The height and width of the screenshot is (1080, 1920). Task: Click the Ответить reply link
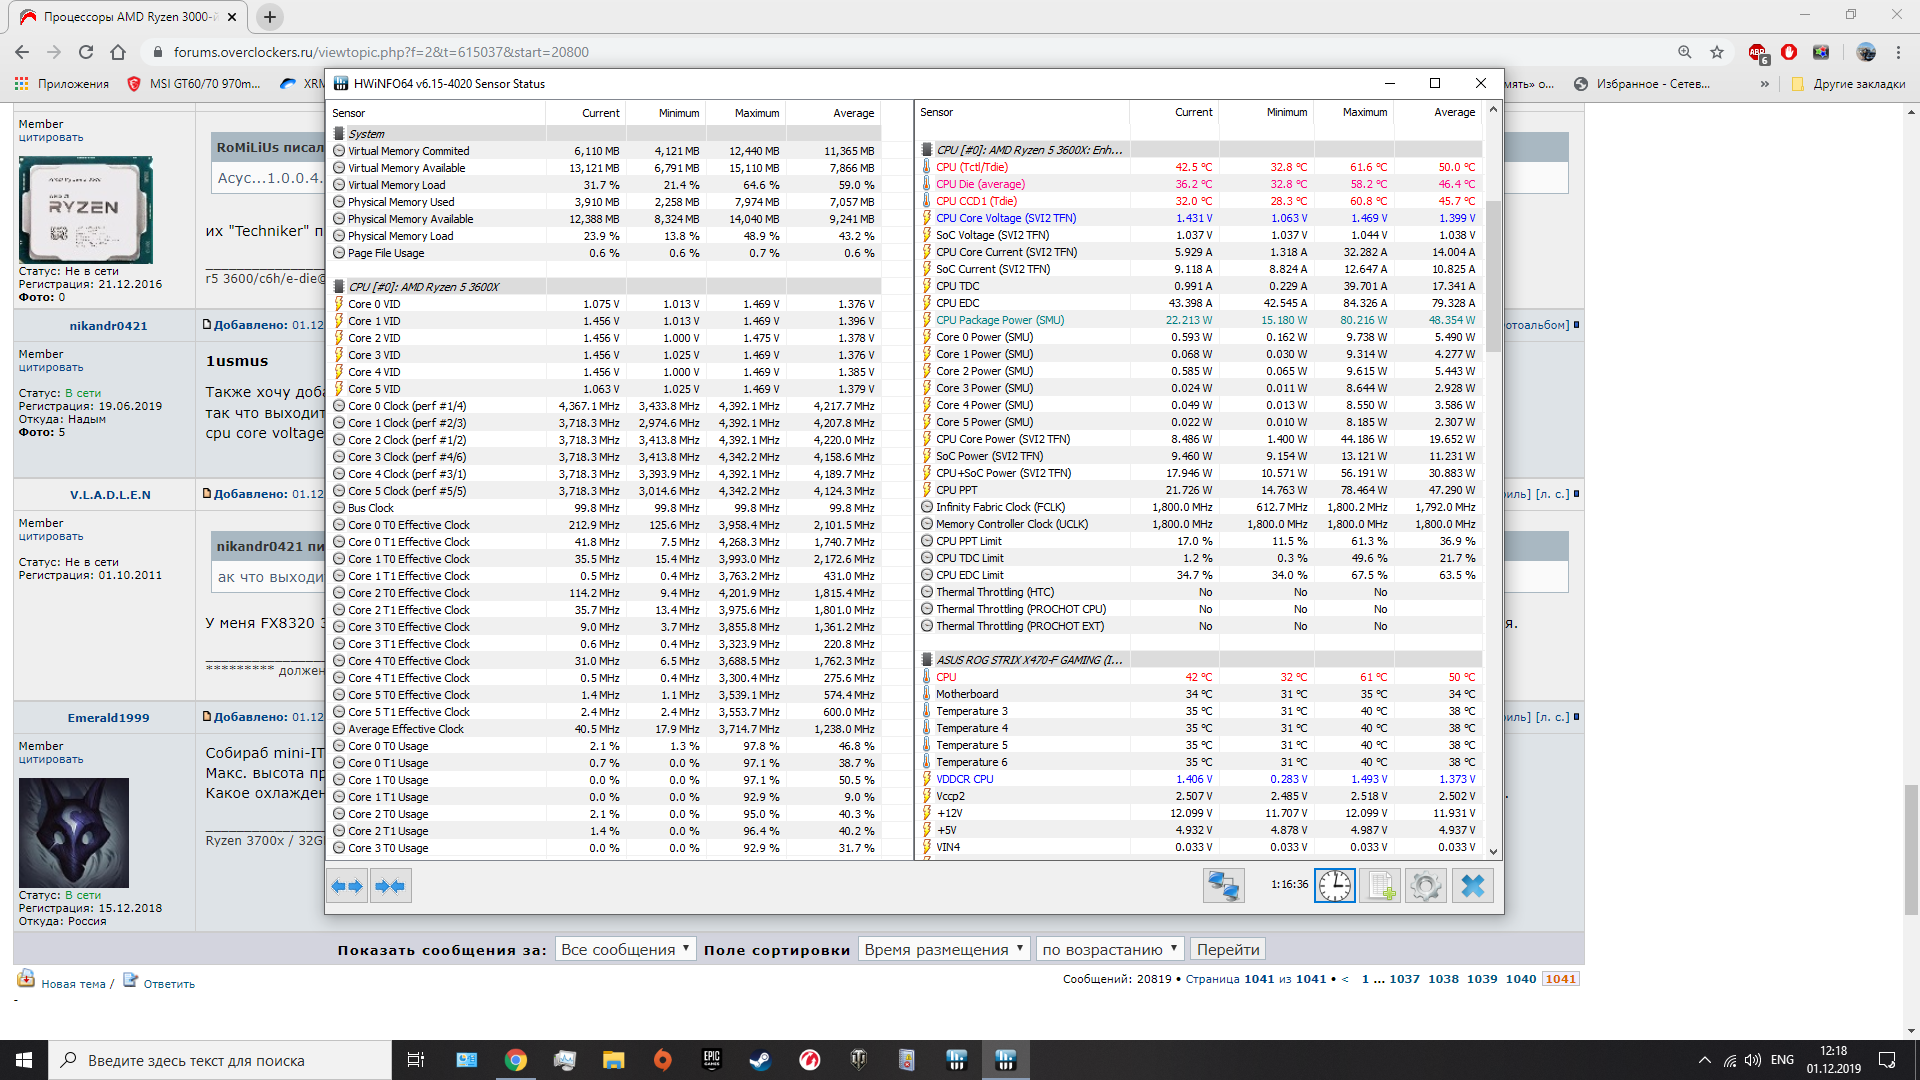point(168,984)
